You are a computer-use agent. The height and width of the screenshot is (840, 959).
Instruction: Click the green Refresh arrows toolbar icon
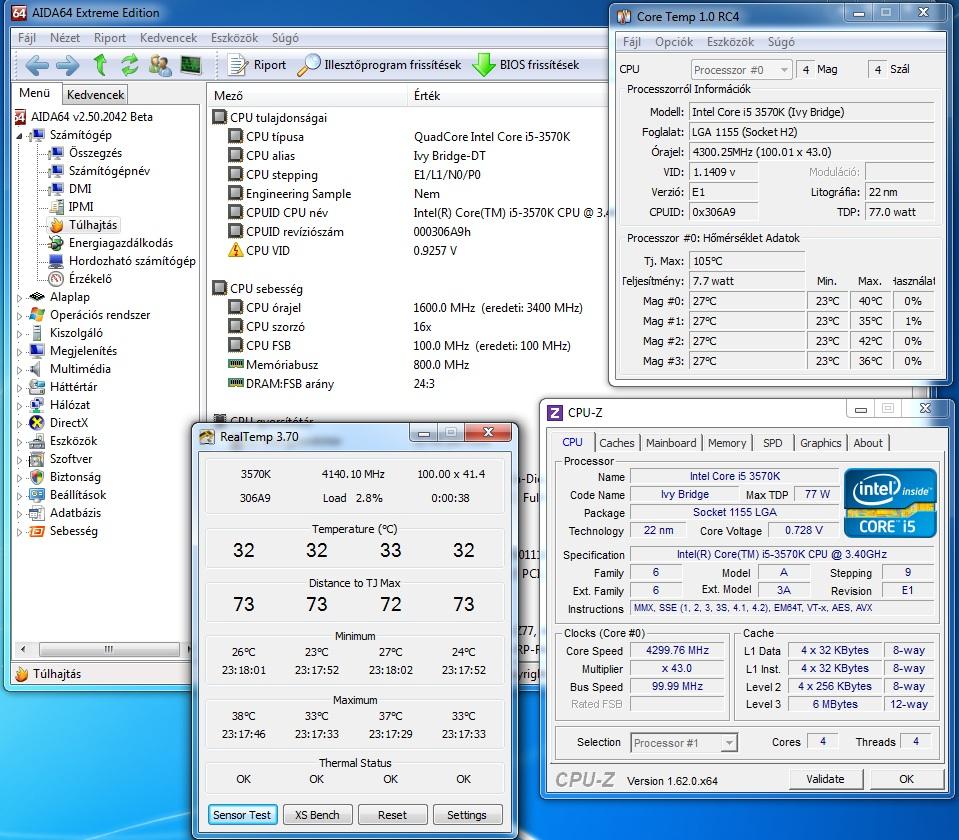click(130, 65)
